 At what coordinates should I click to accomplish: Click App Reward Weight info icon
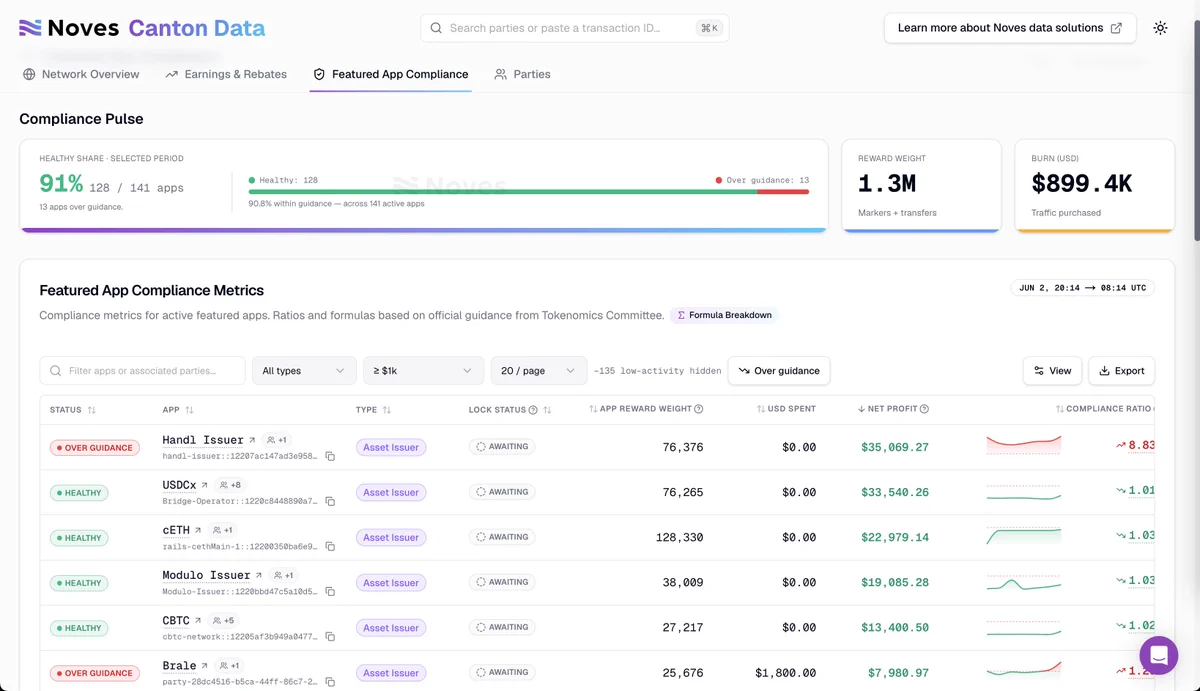(698, 409)
